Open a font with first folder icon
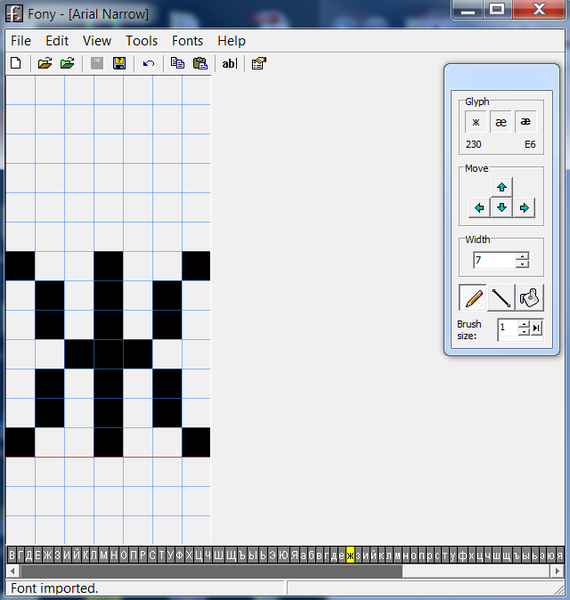Image resolution: width=570 pixels, height=600 pixels. (45, 63)
